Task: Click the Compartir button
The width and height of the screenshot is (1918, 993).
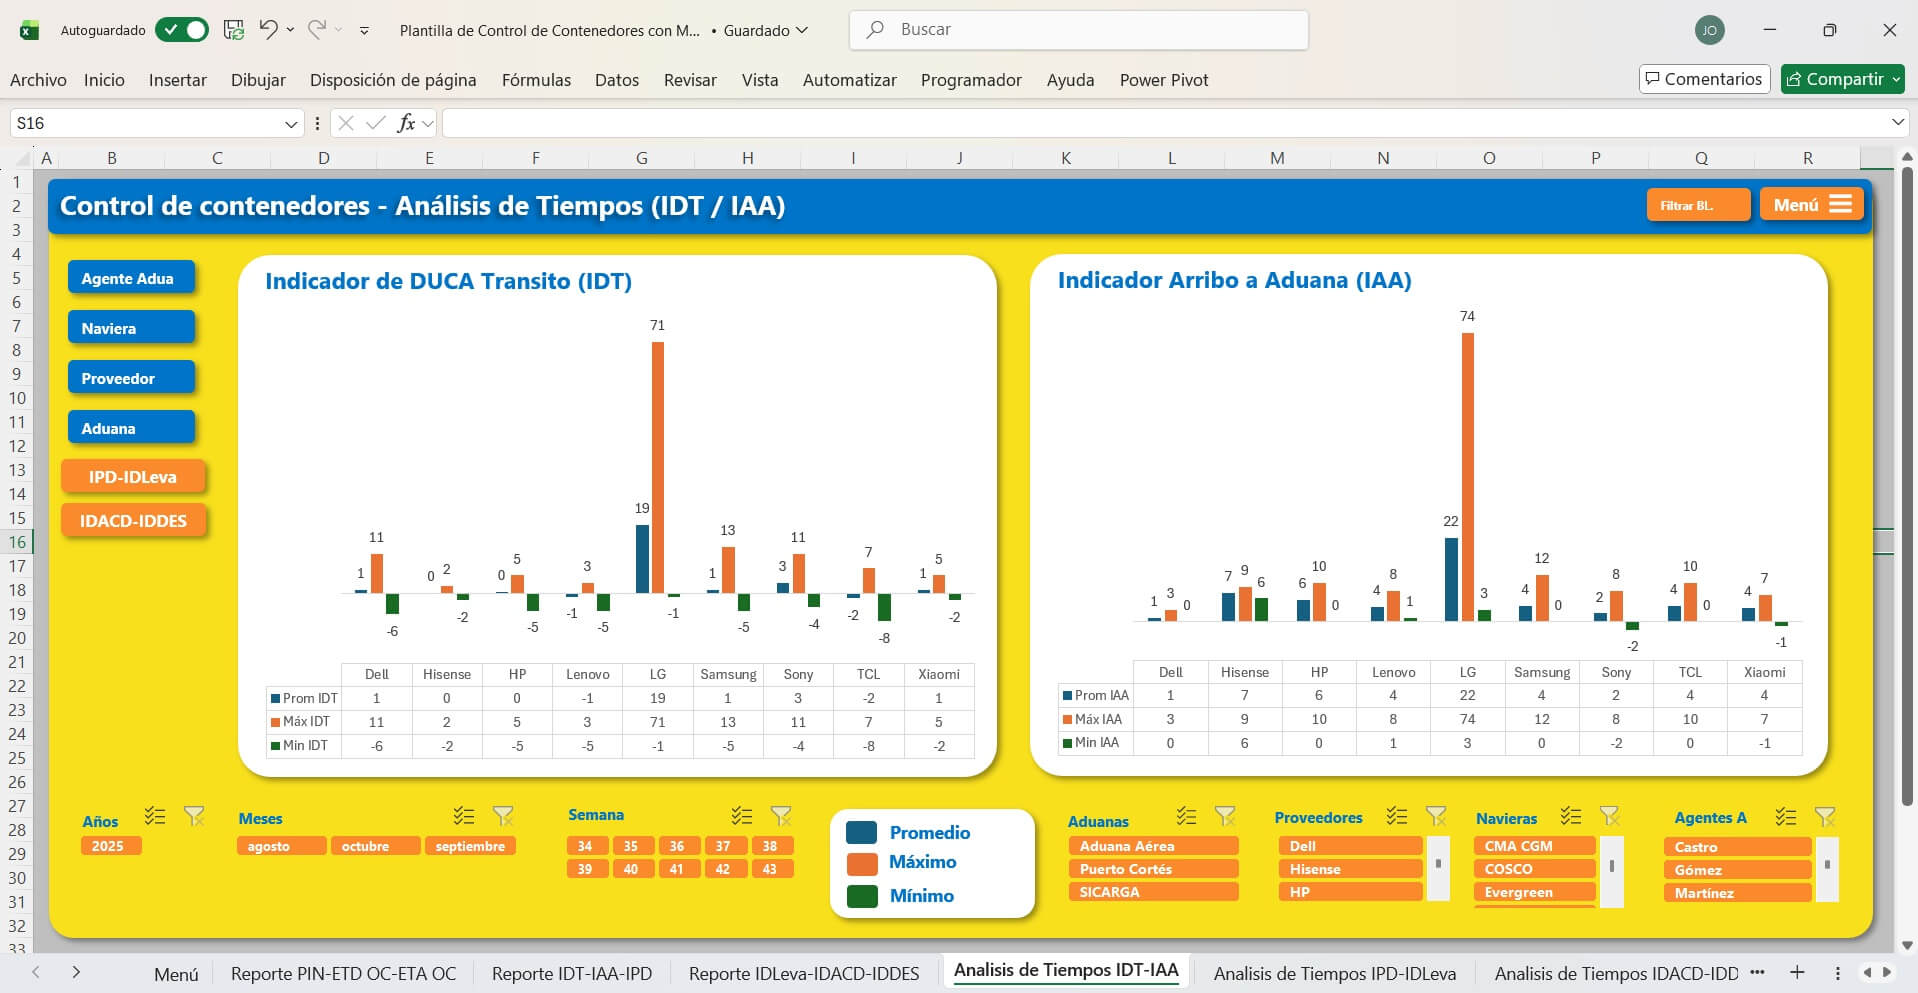Action: point(1842,79)
